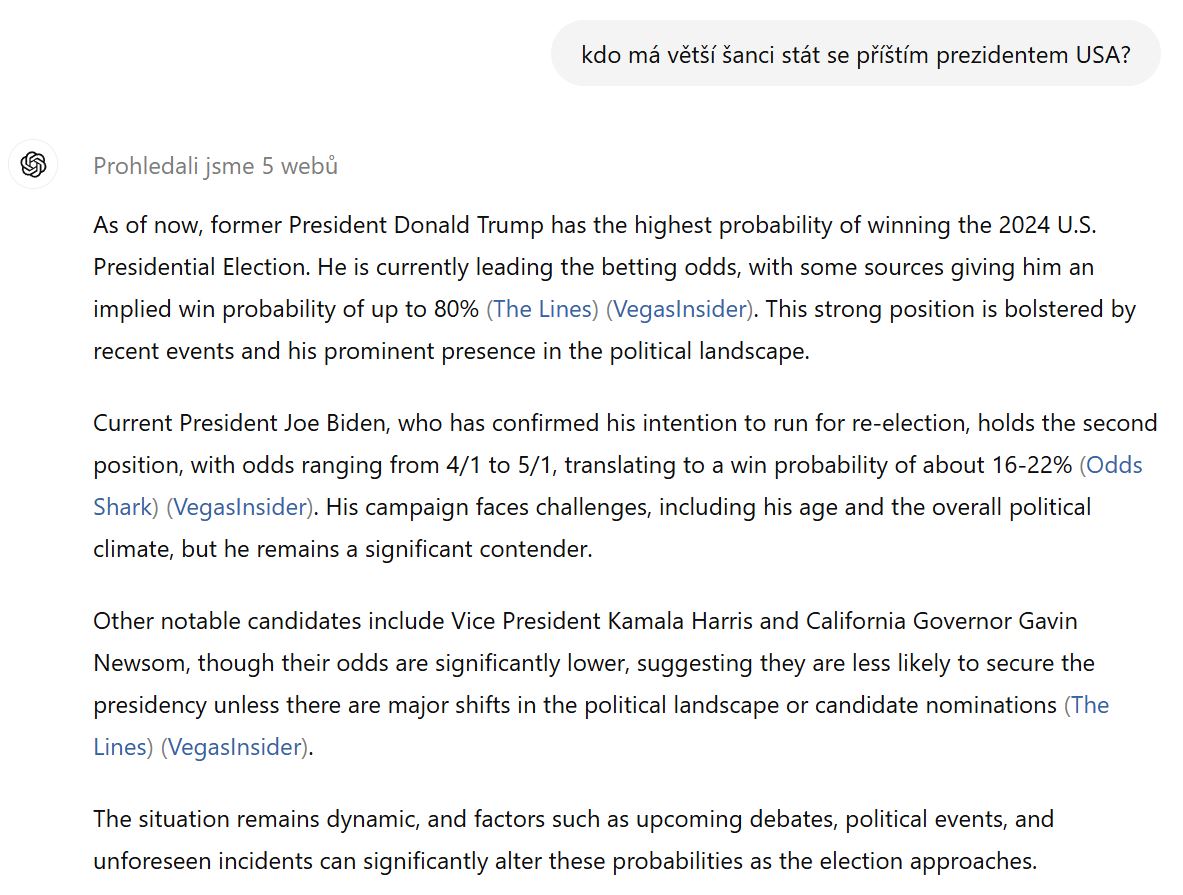This screenshot has width=1183, height=895.
Task: Click the '80%' probability figure
Action: [x=456, y=309]
